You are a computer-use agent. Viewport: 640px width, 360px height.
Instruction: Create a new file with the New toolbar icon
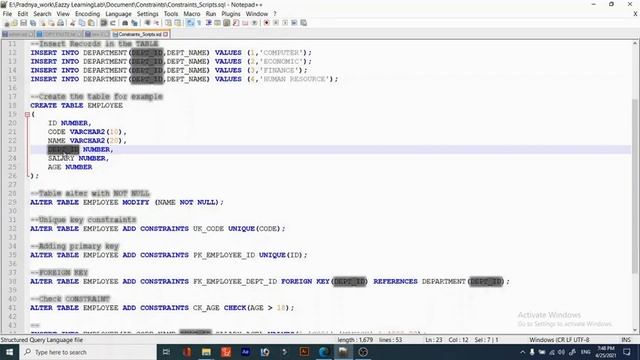[7, 23]
